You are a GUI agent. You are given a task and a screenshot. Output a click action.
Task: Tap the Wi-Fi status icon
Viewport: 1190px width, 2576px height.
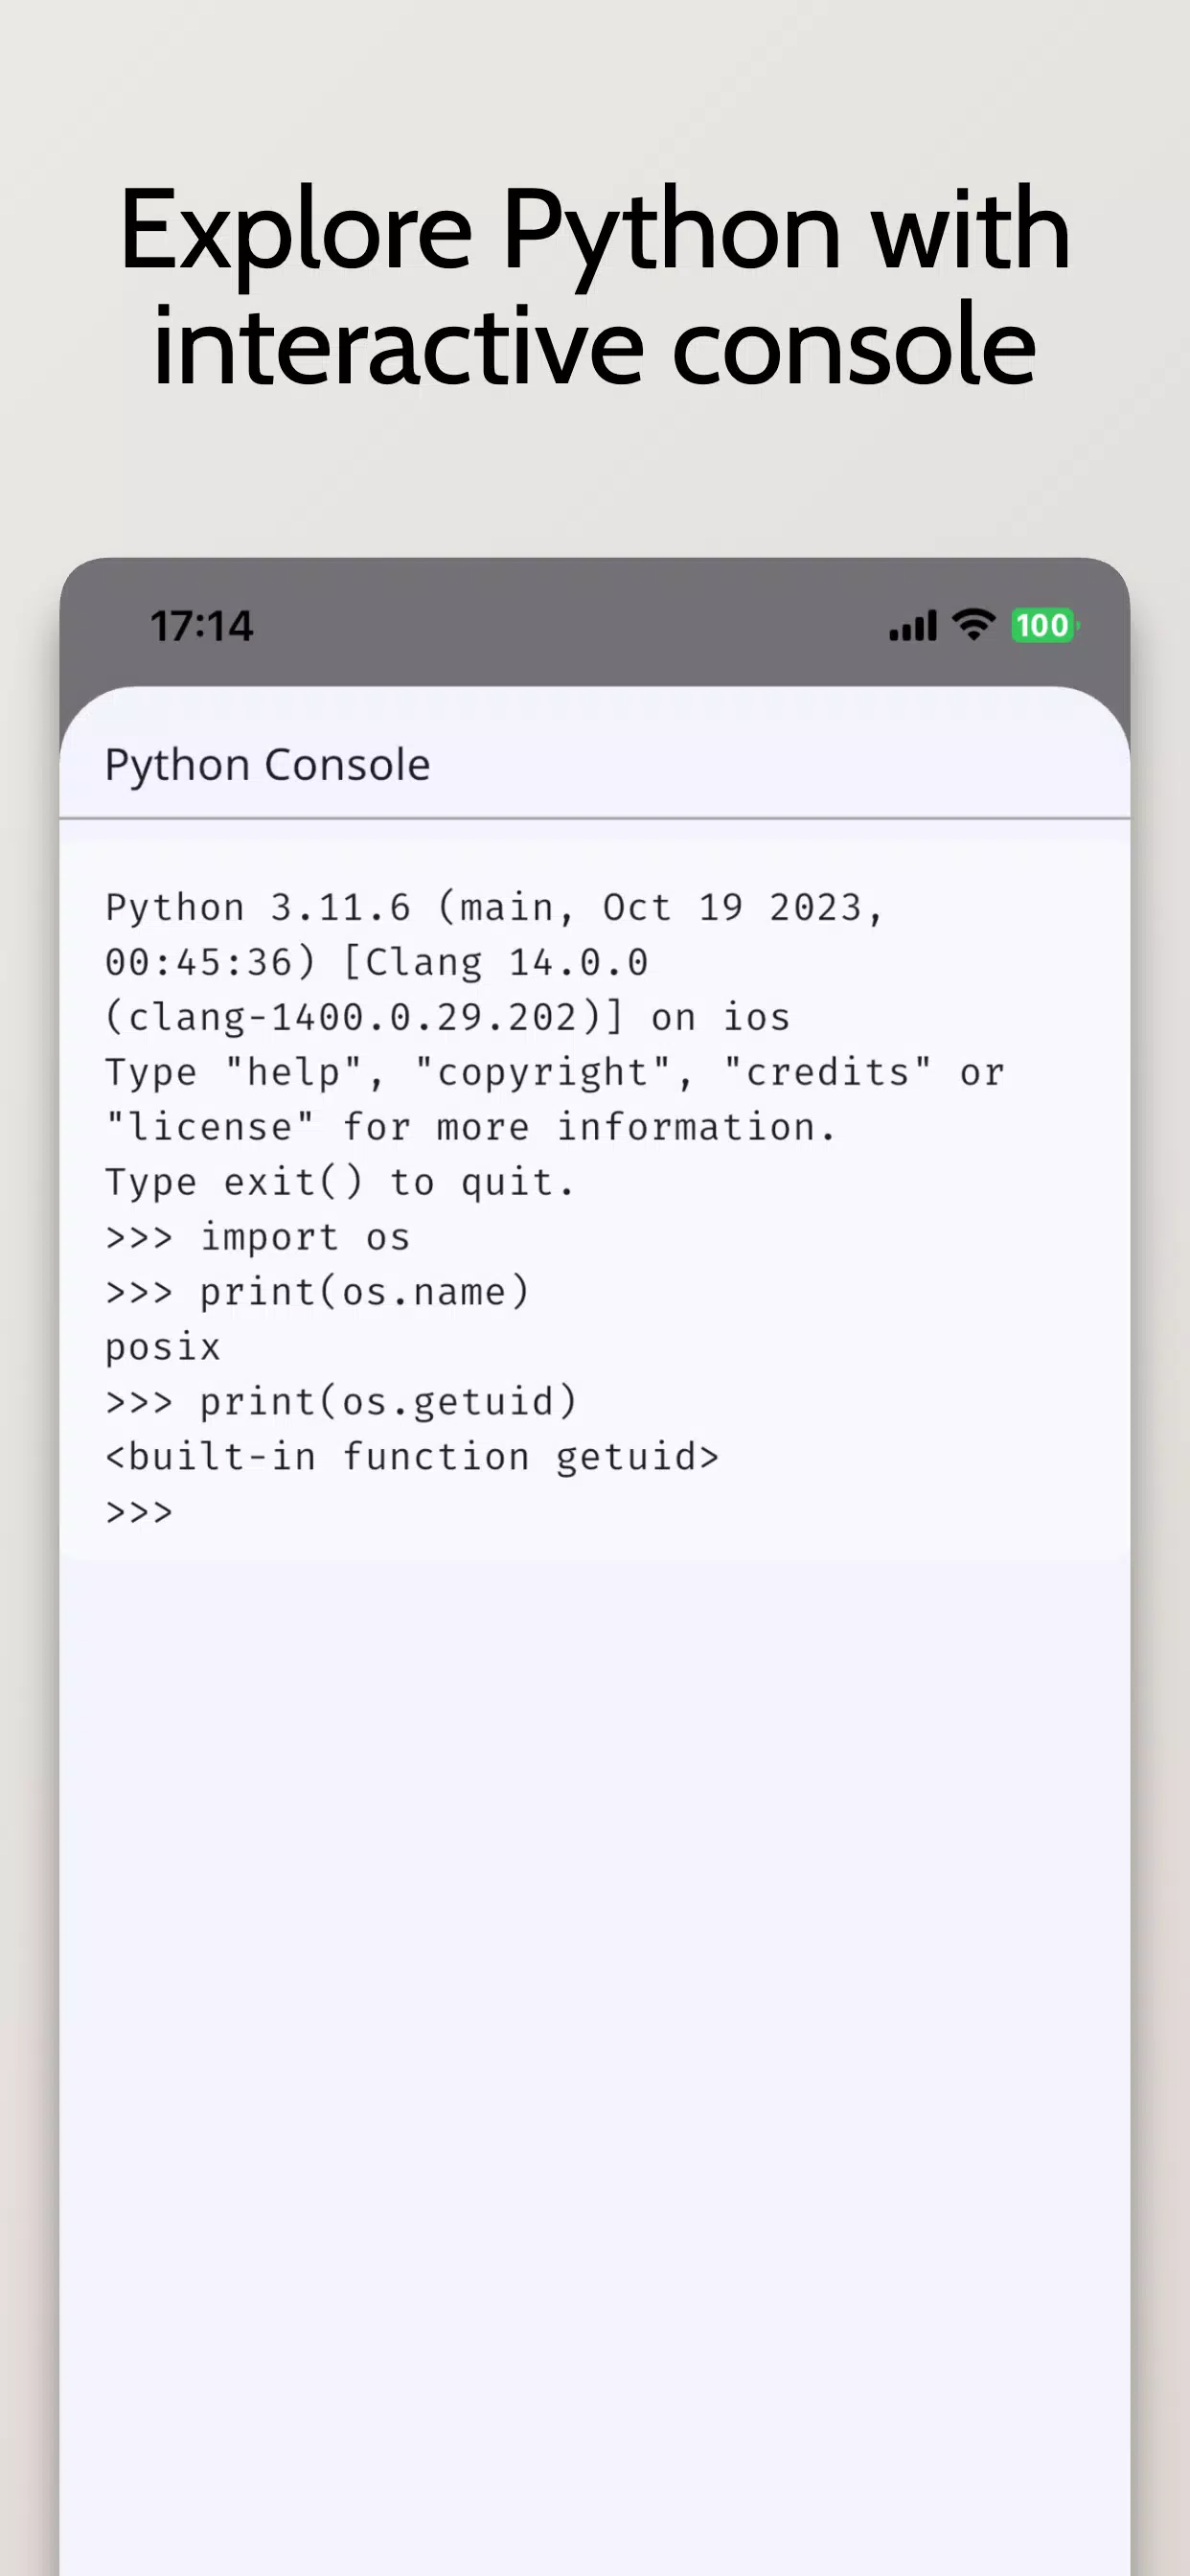click(973, 625)
